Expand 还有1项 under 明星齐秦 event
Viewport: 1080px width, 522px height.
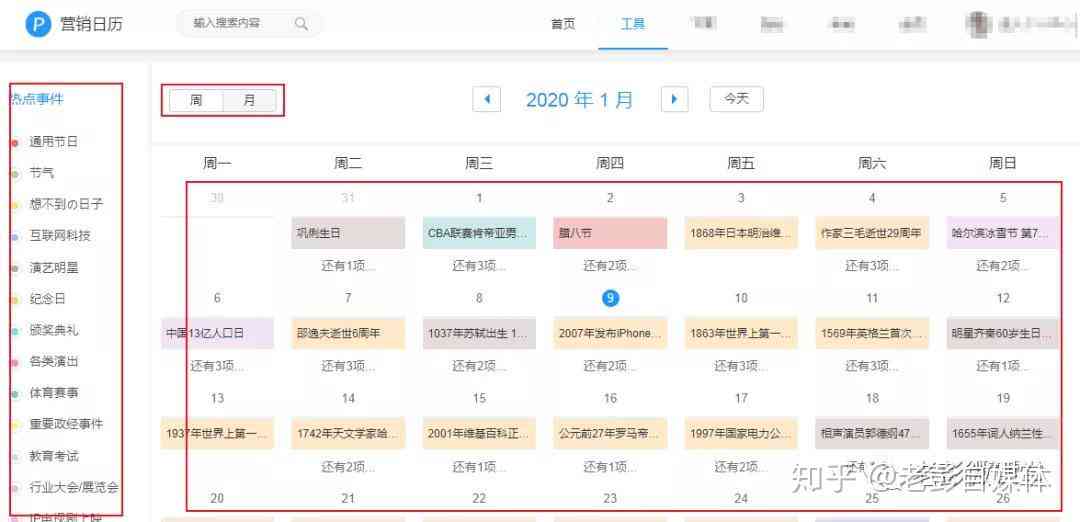pyautogui.click(x=1003, y=366)
